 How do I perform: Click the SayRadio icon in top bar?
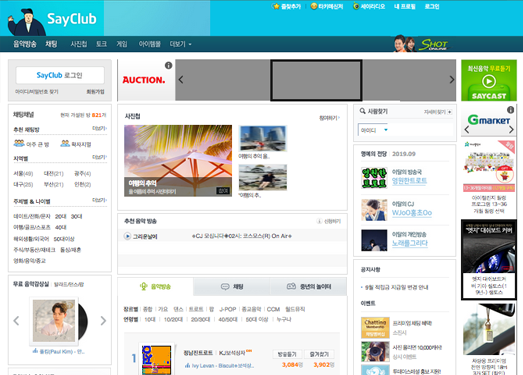356,6
